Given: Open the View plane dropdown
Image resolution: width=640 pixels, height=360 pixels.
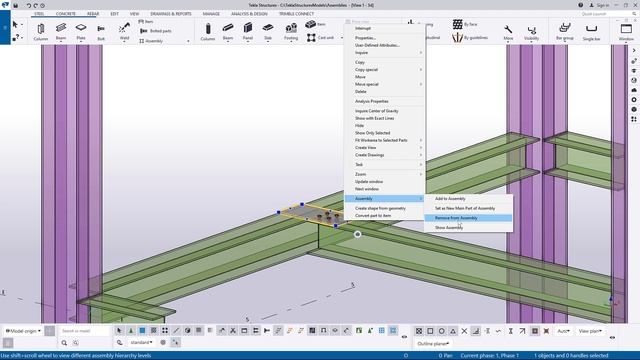Looking at the screenshot, I should 590,331.
